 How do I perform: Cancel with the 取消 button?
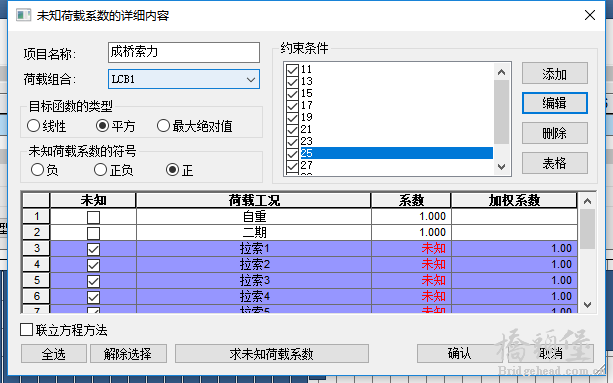tap(550, 354)
